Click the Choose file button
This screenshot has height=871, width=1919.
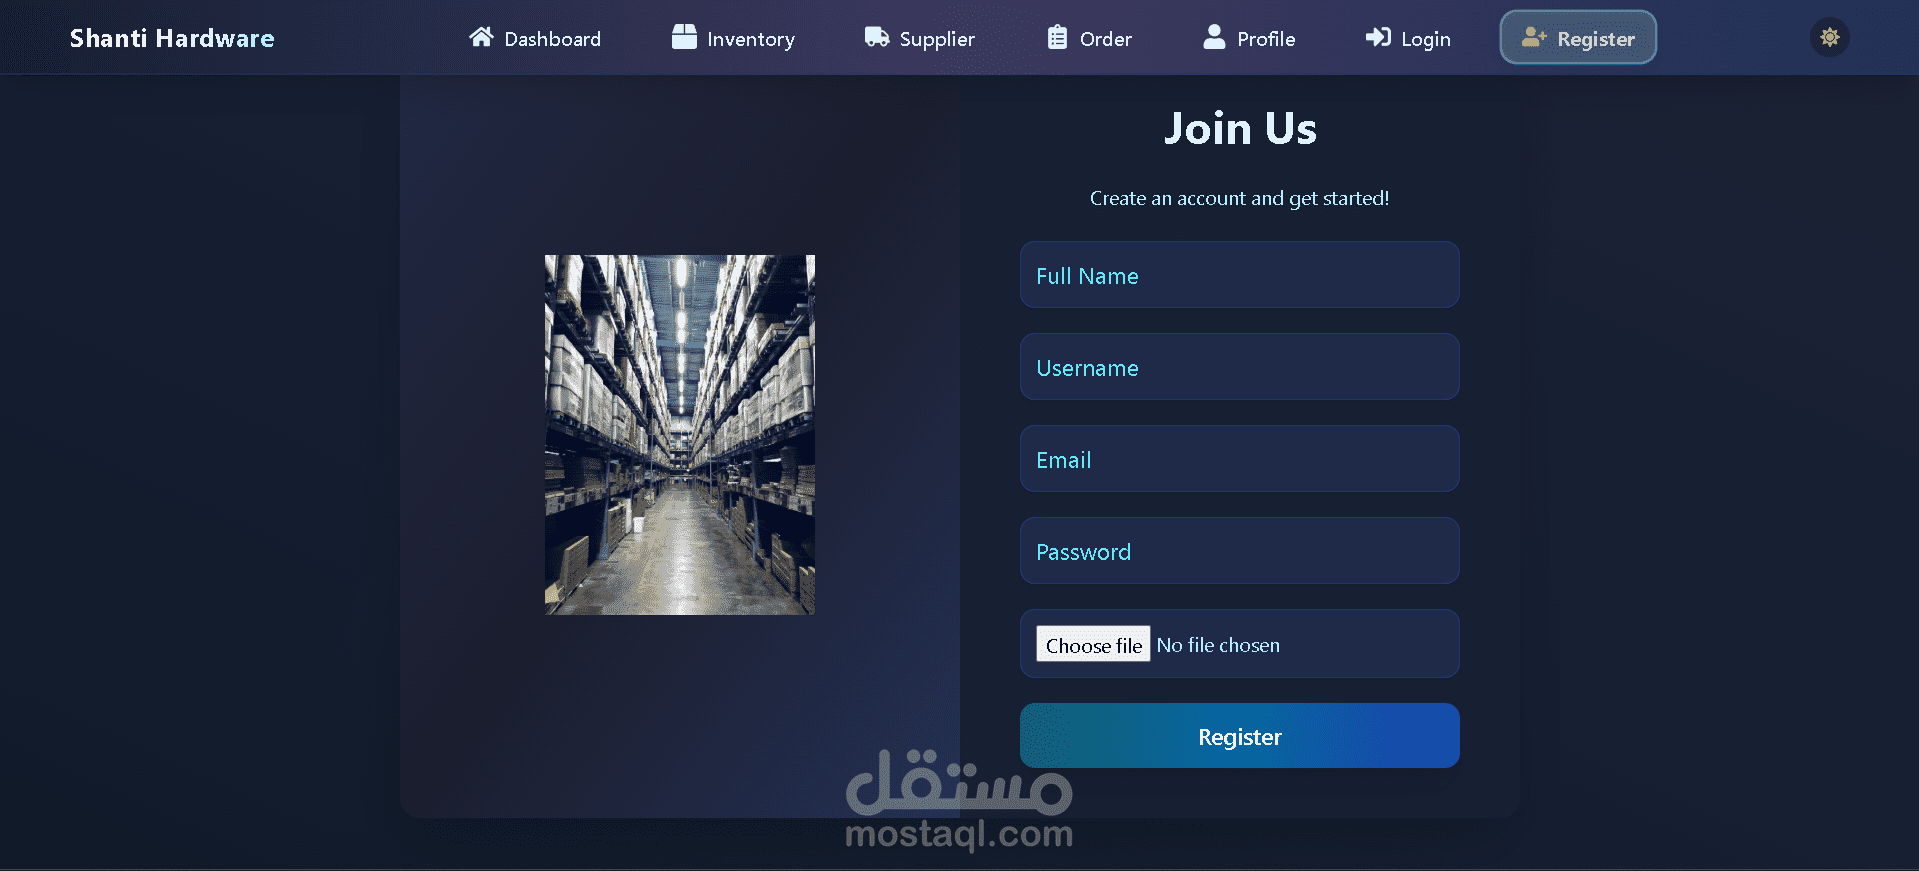[x=1093, y=645]
